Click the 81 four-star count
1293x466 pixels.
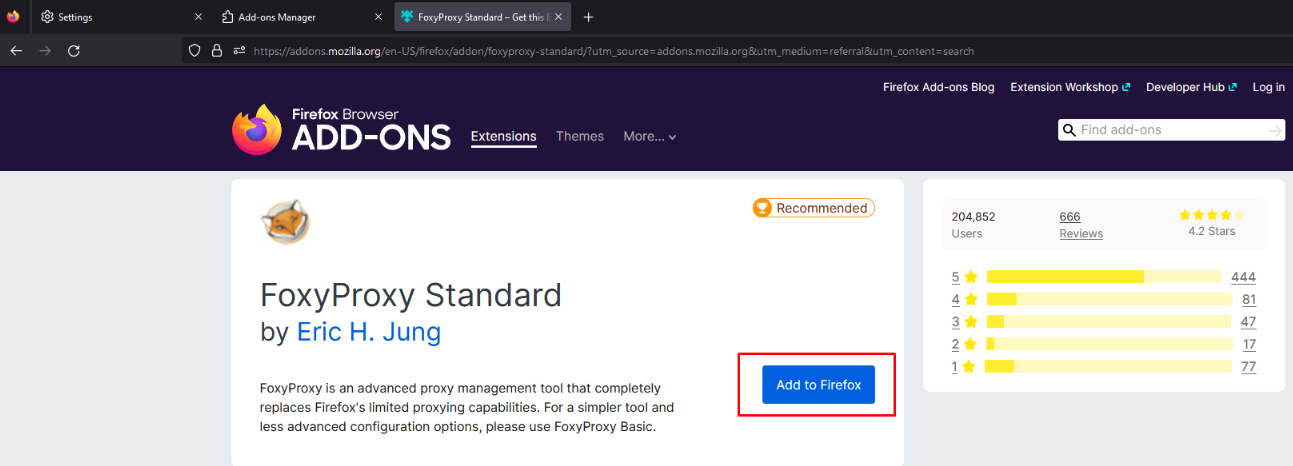click(x=1249, y=299)
